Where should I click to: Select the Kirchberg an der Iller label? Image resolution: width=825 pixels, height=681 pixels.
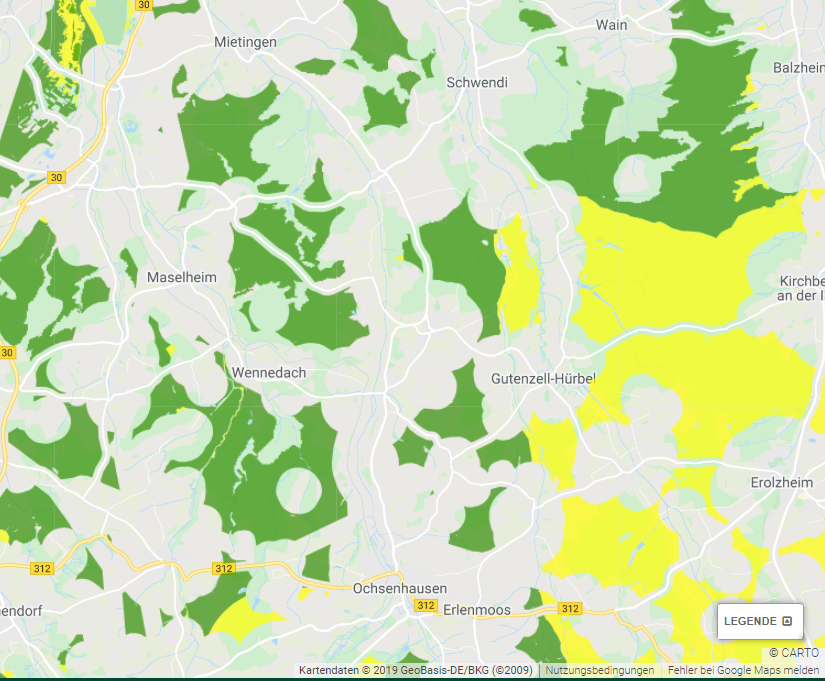(802, 288)
